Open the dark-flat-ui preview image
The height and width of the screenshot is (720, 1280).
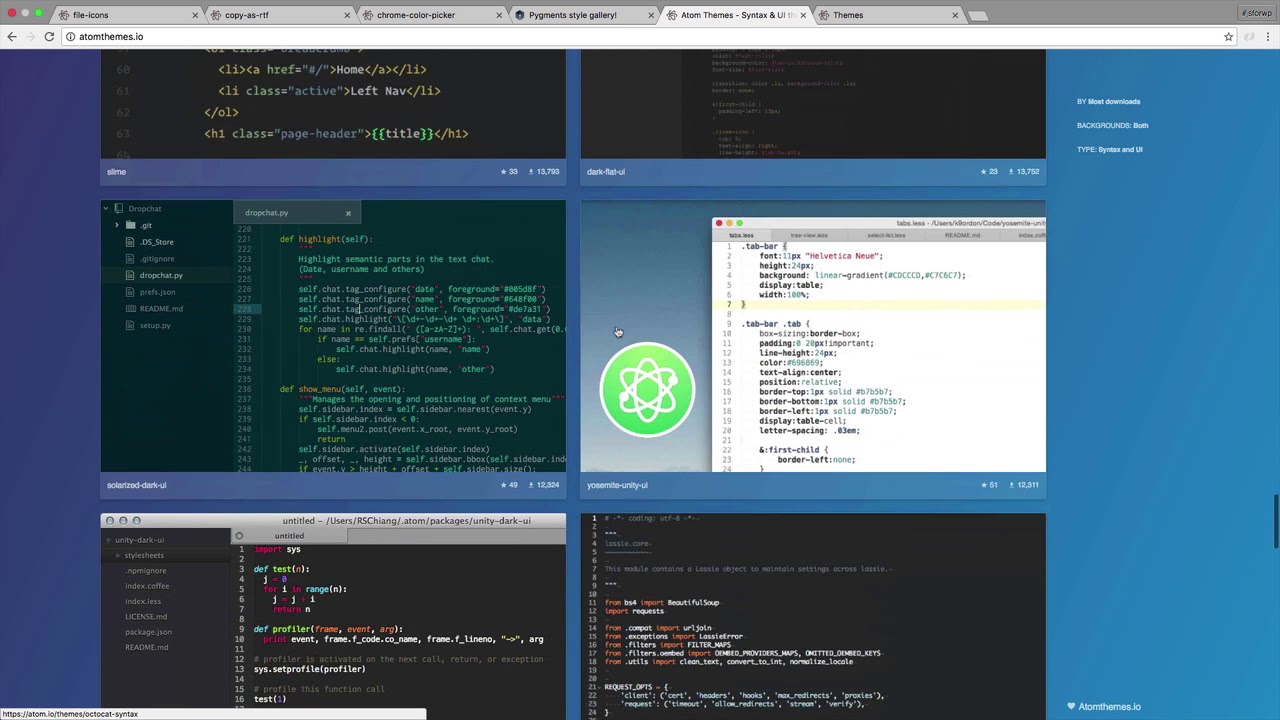click(x=813, y=105)
